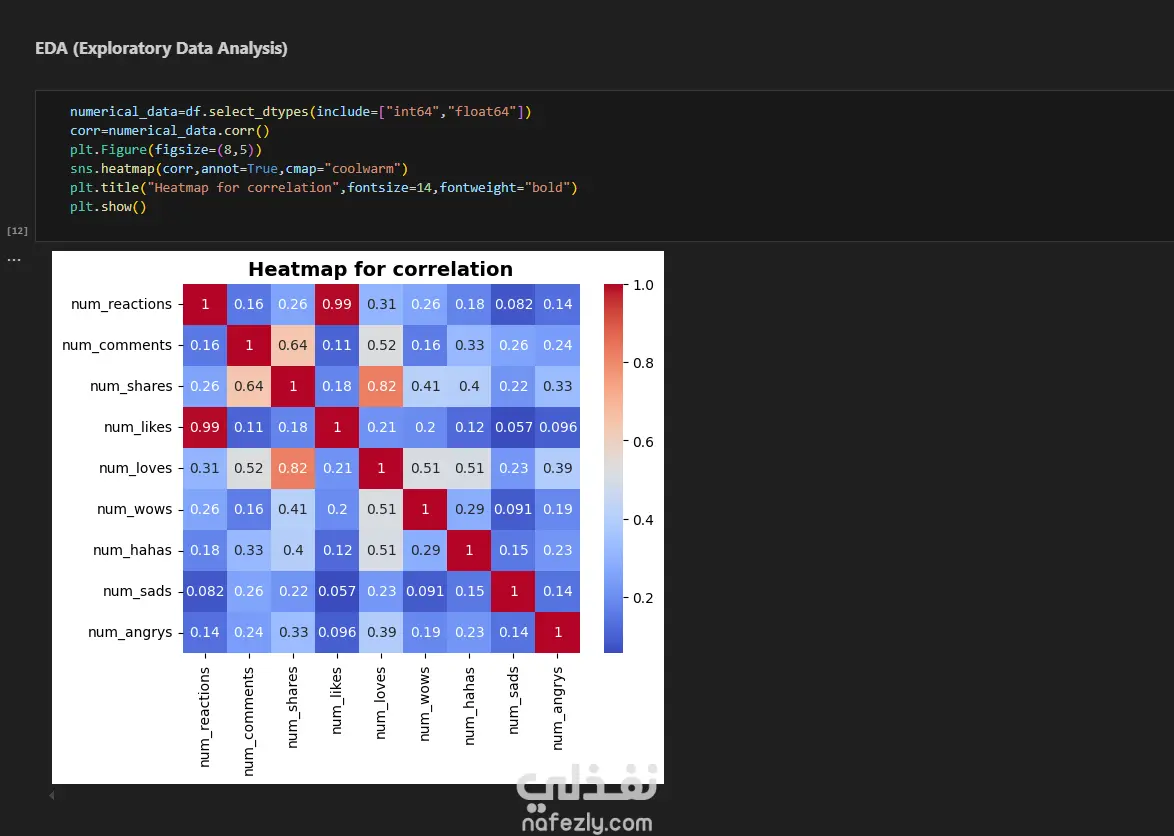Click the corr=numerical_data.corr() code line
Viewport: 1174px width, 836px height.
click(x=170, y=131)
